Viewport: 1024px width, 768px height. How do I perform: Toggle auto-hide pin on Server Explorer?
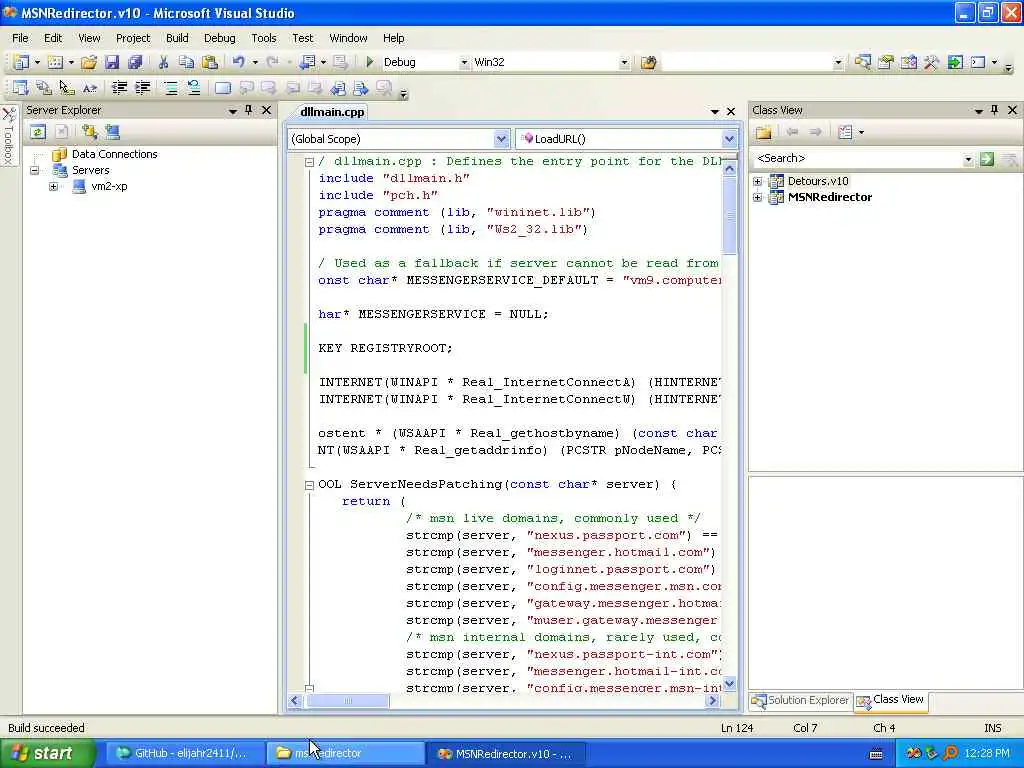coord(249,110)
